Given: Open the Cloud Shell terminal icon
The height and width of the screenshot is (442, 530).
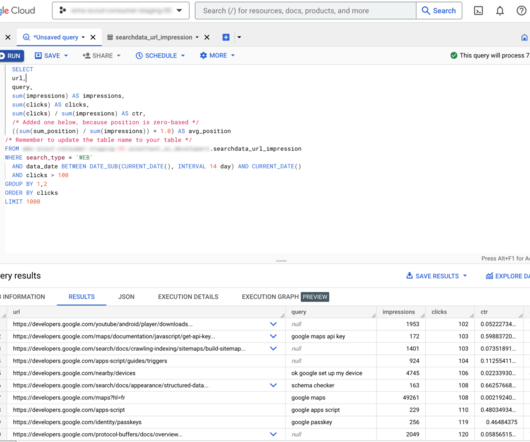Looking at the screenshot, I should point(478,11).
